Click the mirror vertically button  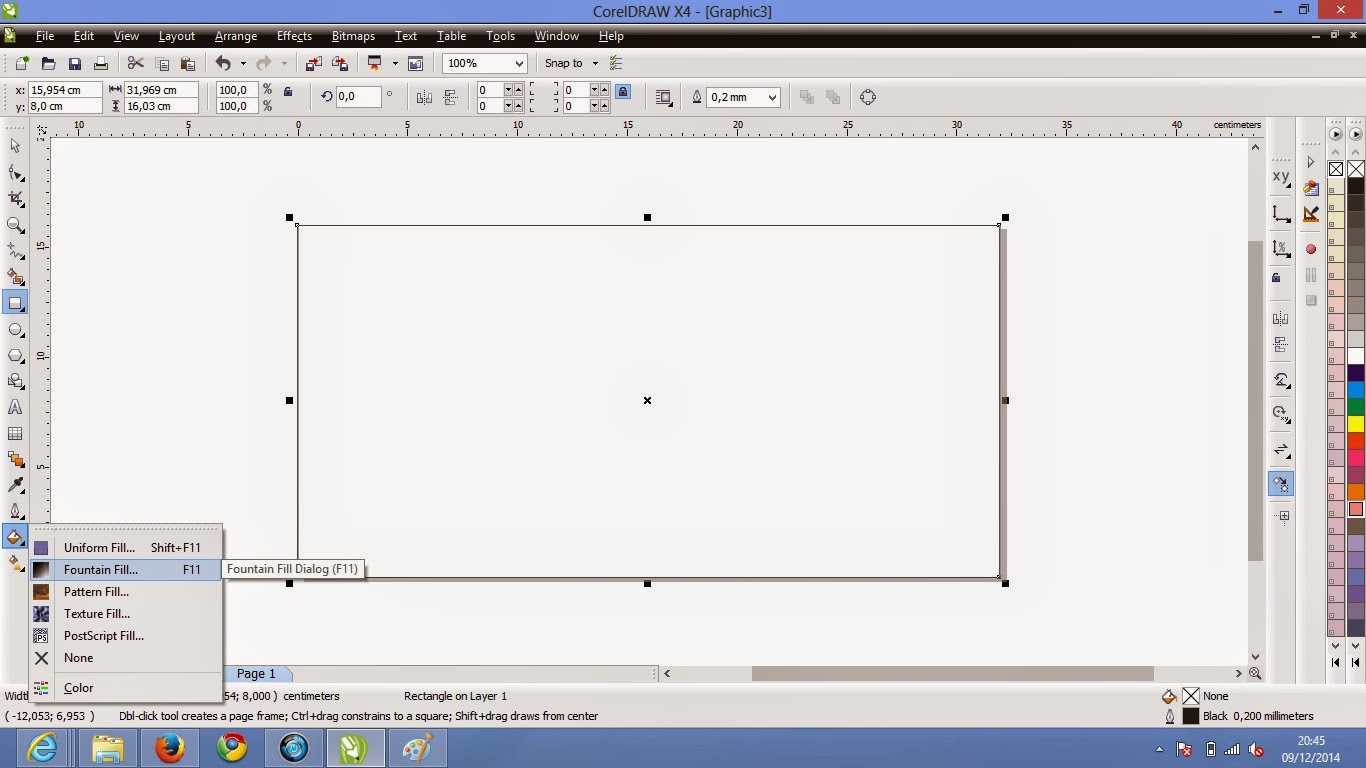point(450,97)
